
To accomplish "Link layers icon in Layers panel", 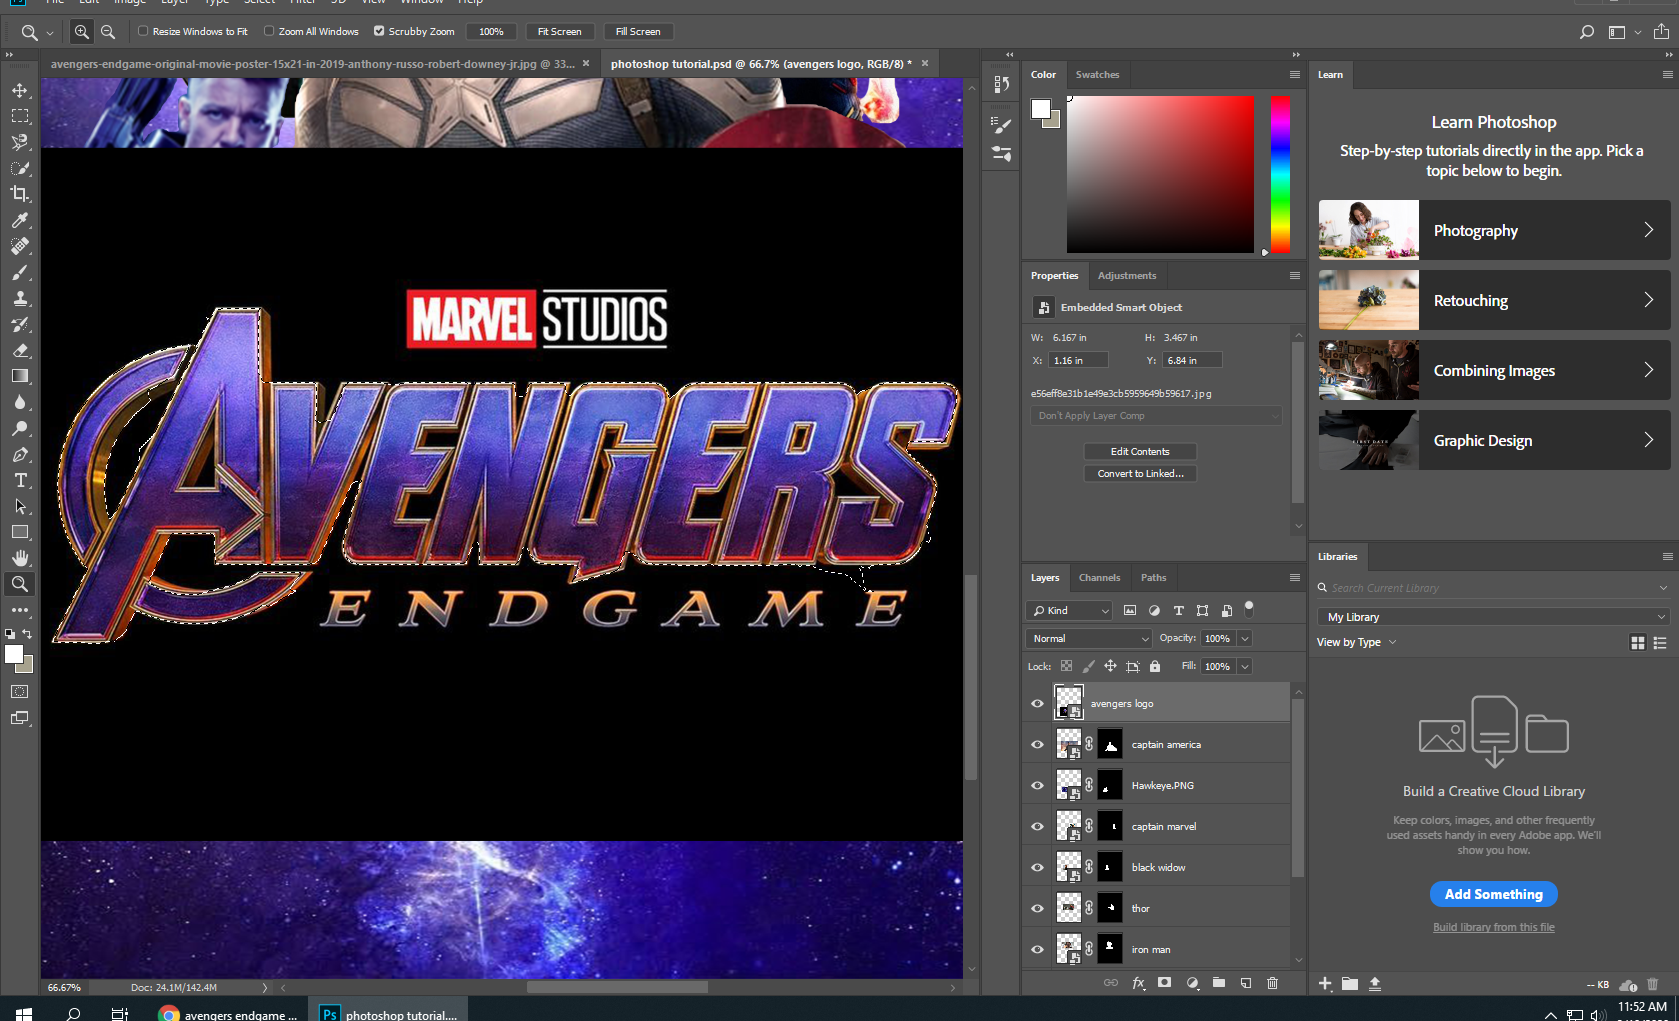I will pyautogui.click(x=1111, y=983).
